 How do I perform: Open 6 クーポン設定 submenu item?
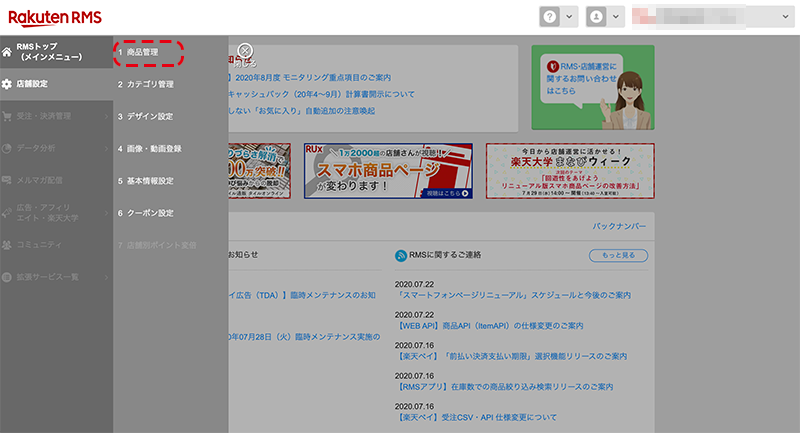tap(146, 213)
